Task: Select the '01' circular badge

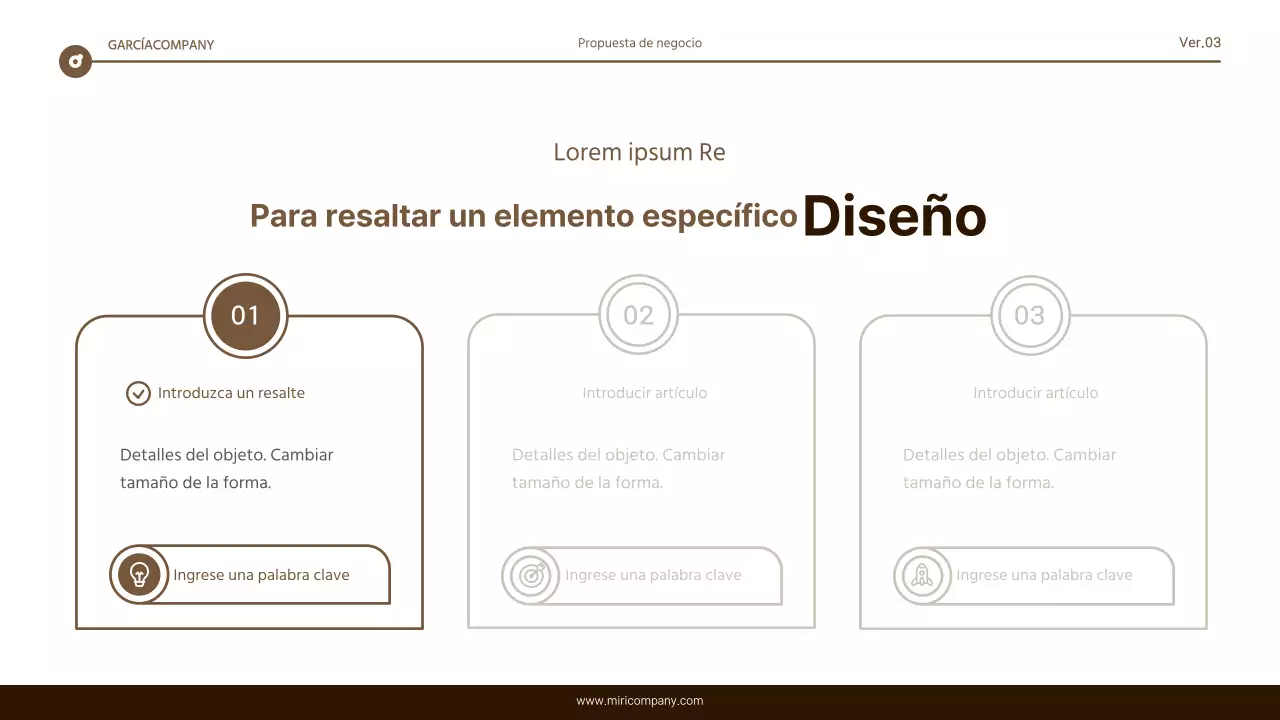Action: pos(245,316)
